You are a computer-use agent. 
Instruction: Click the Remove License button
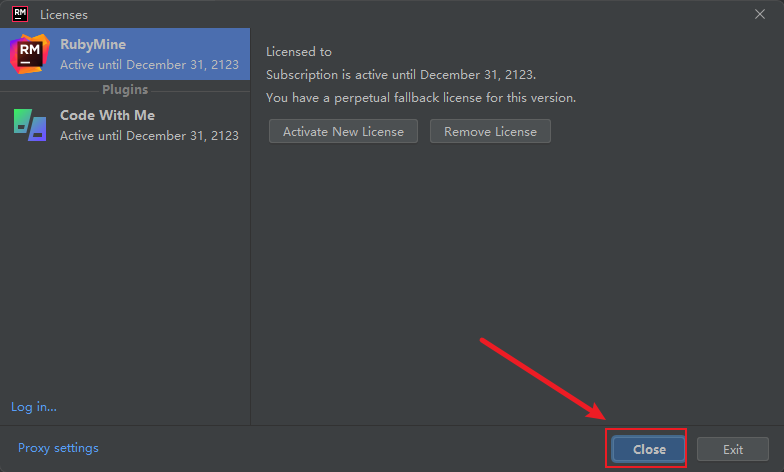click(490, 131)
